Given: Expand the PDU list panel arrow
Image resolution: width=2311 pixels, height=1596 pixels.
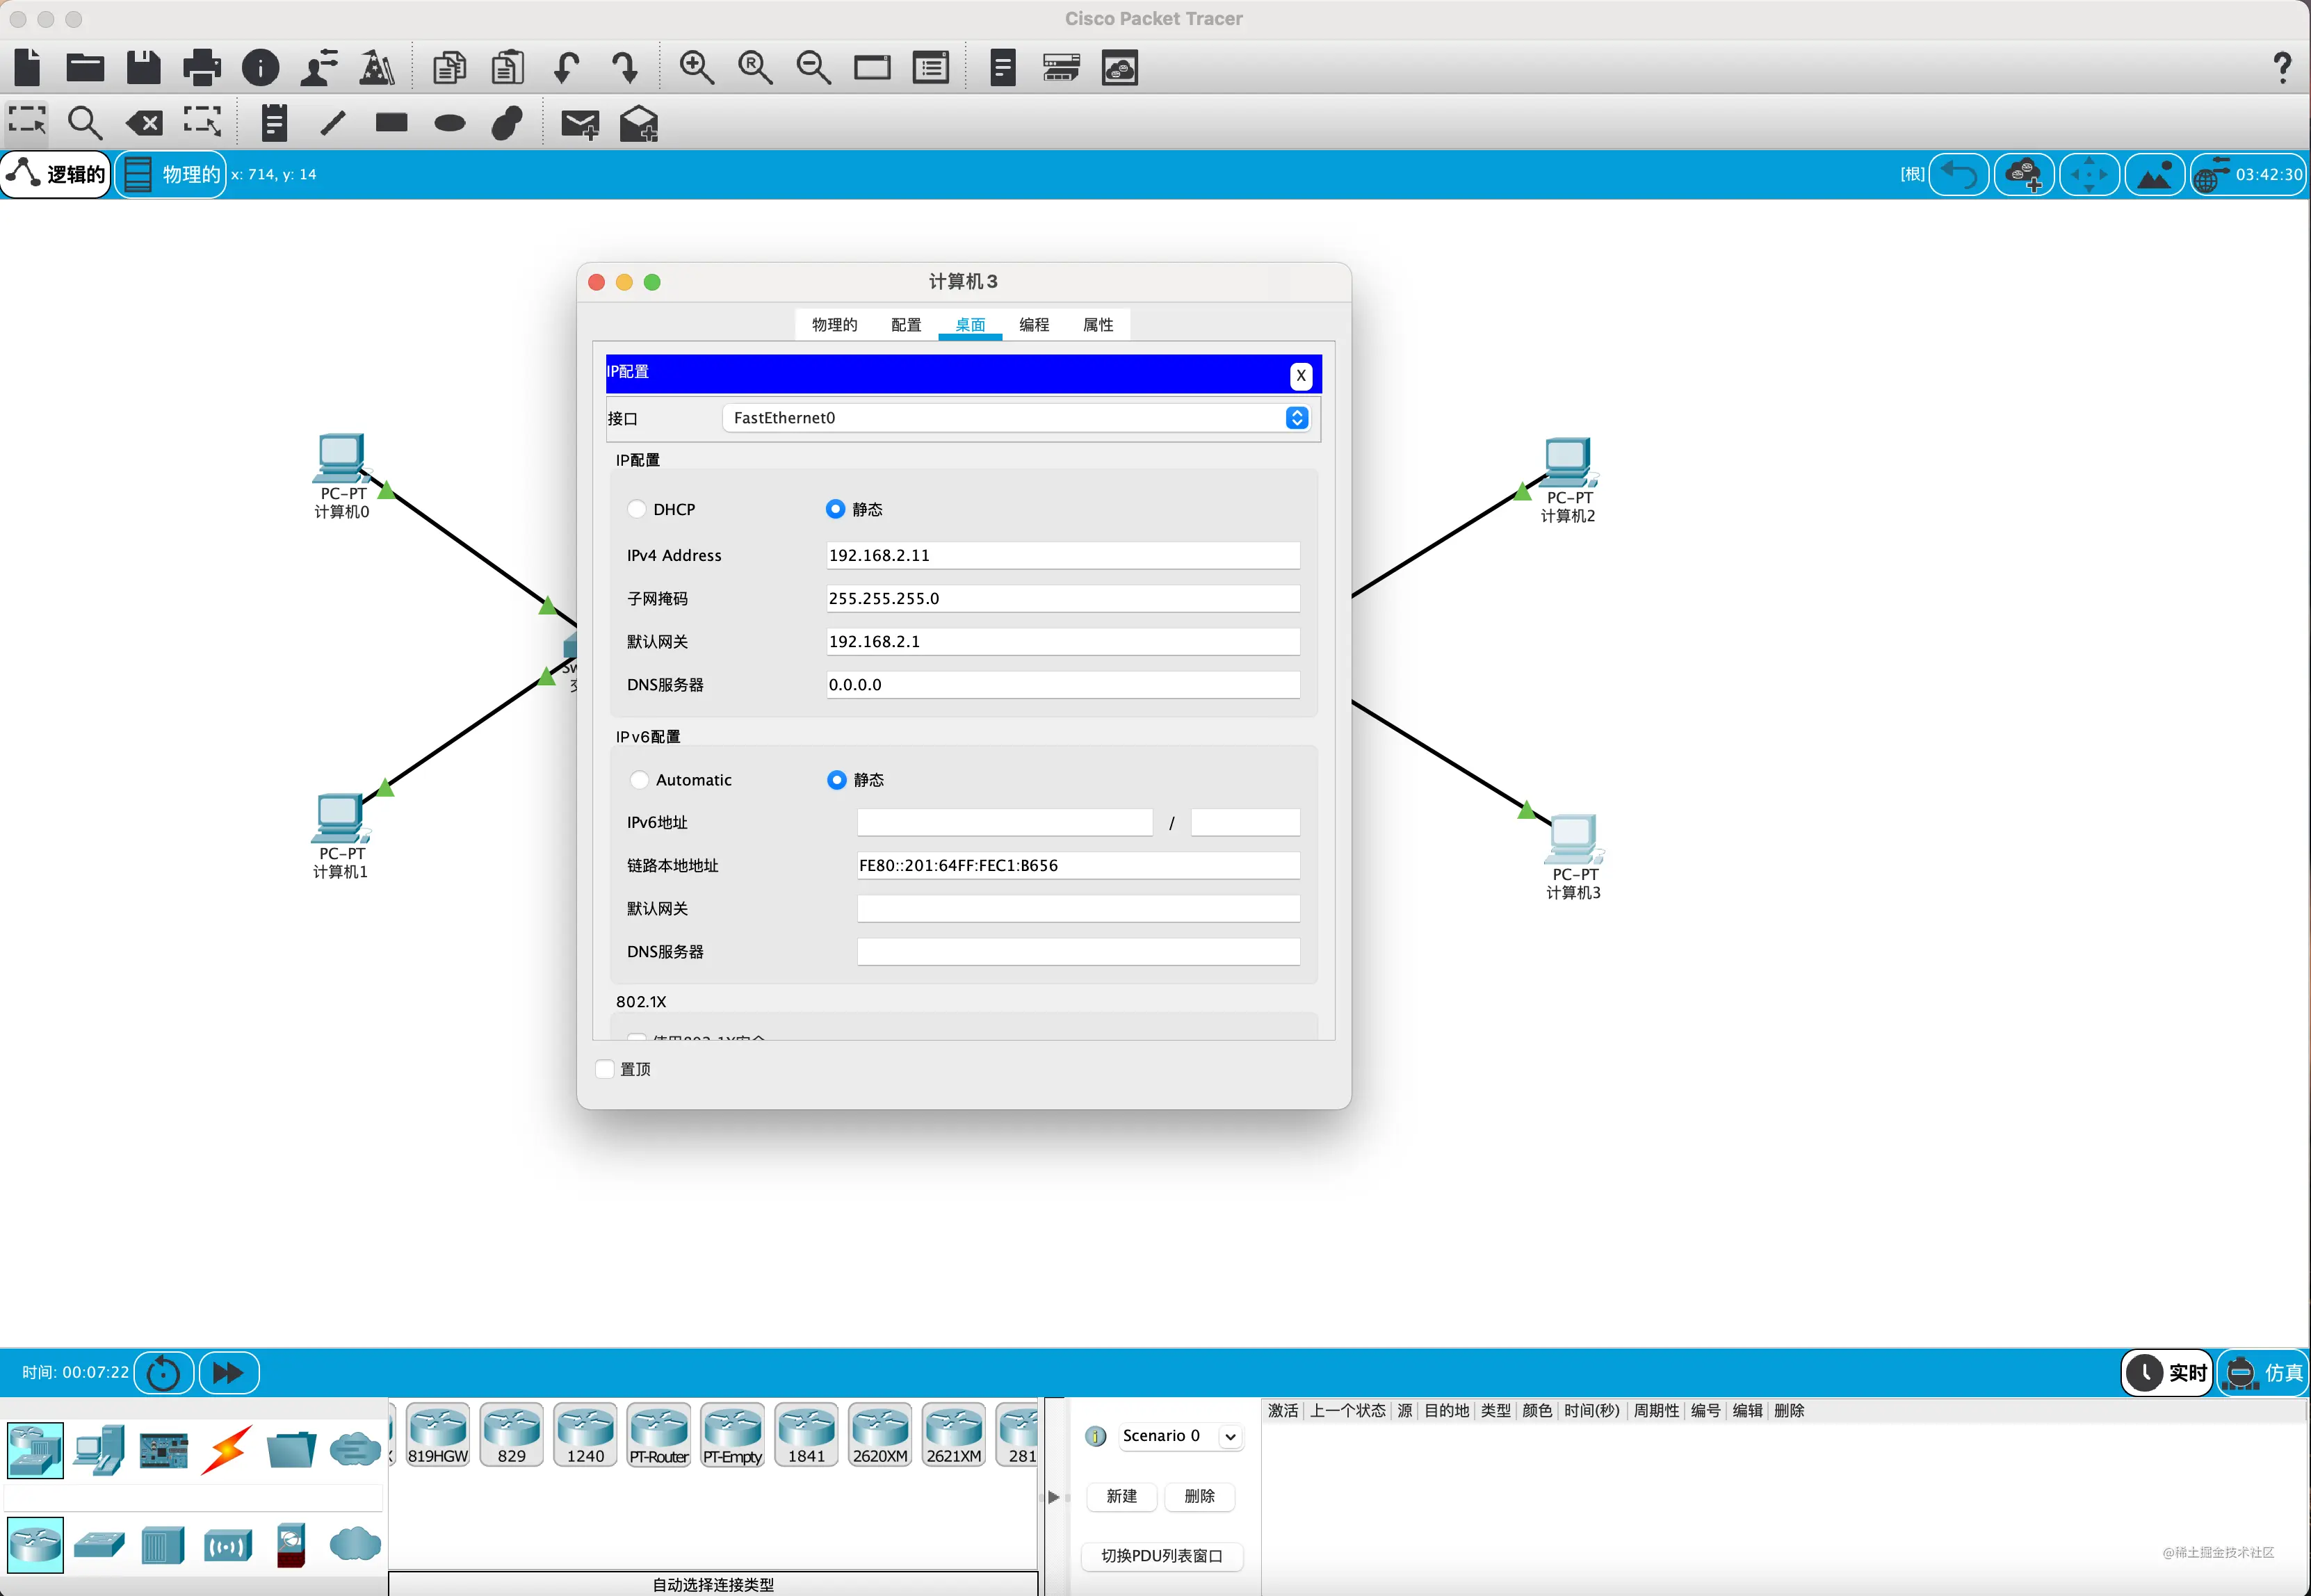Looking at the screenshot, I should click(1053, 1497).
